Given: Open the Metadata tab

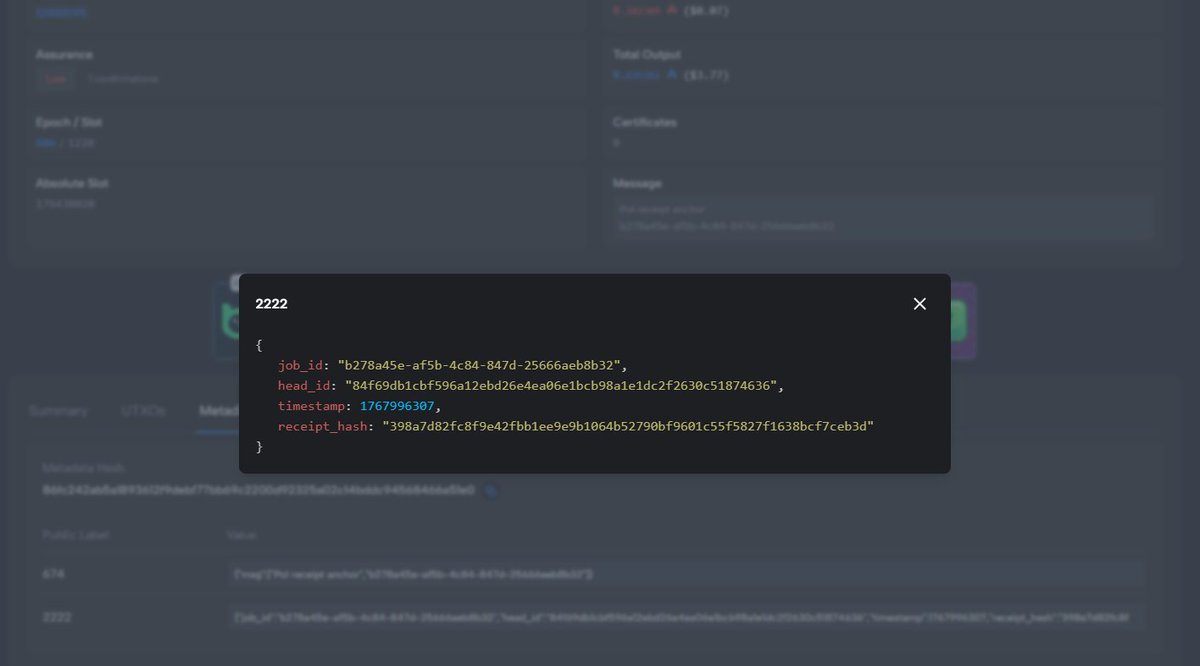Looking at the screenshot, I should tap(222, 410).
